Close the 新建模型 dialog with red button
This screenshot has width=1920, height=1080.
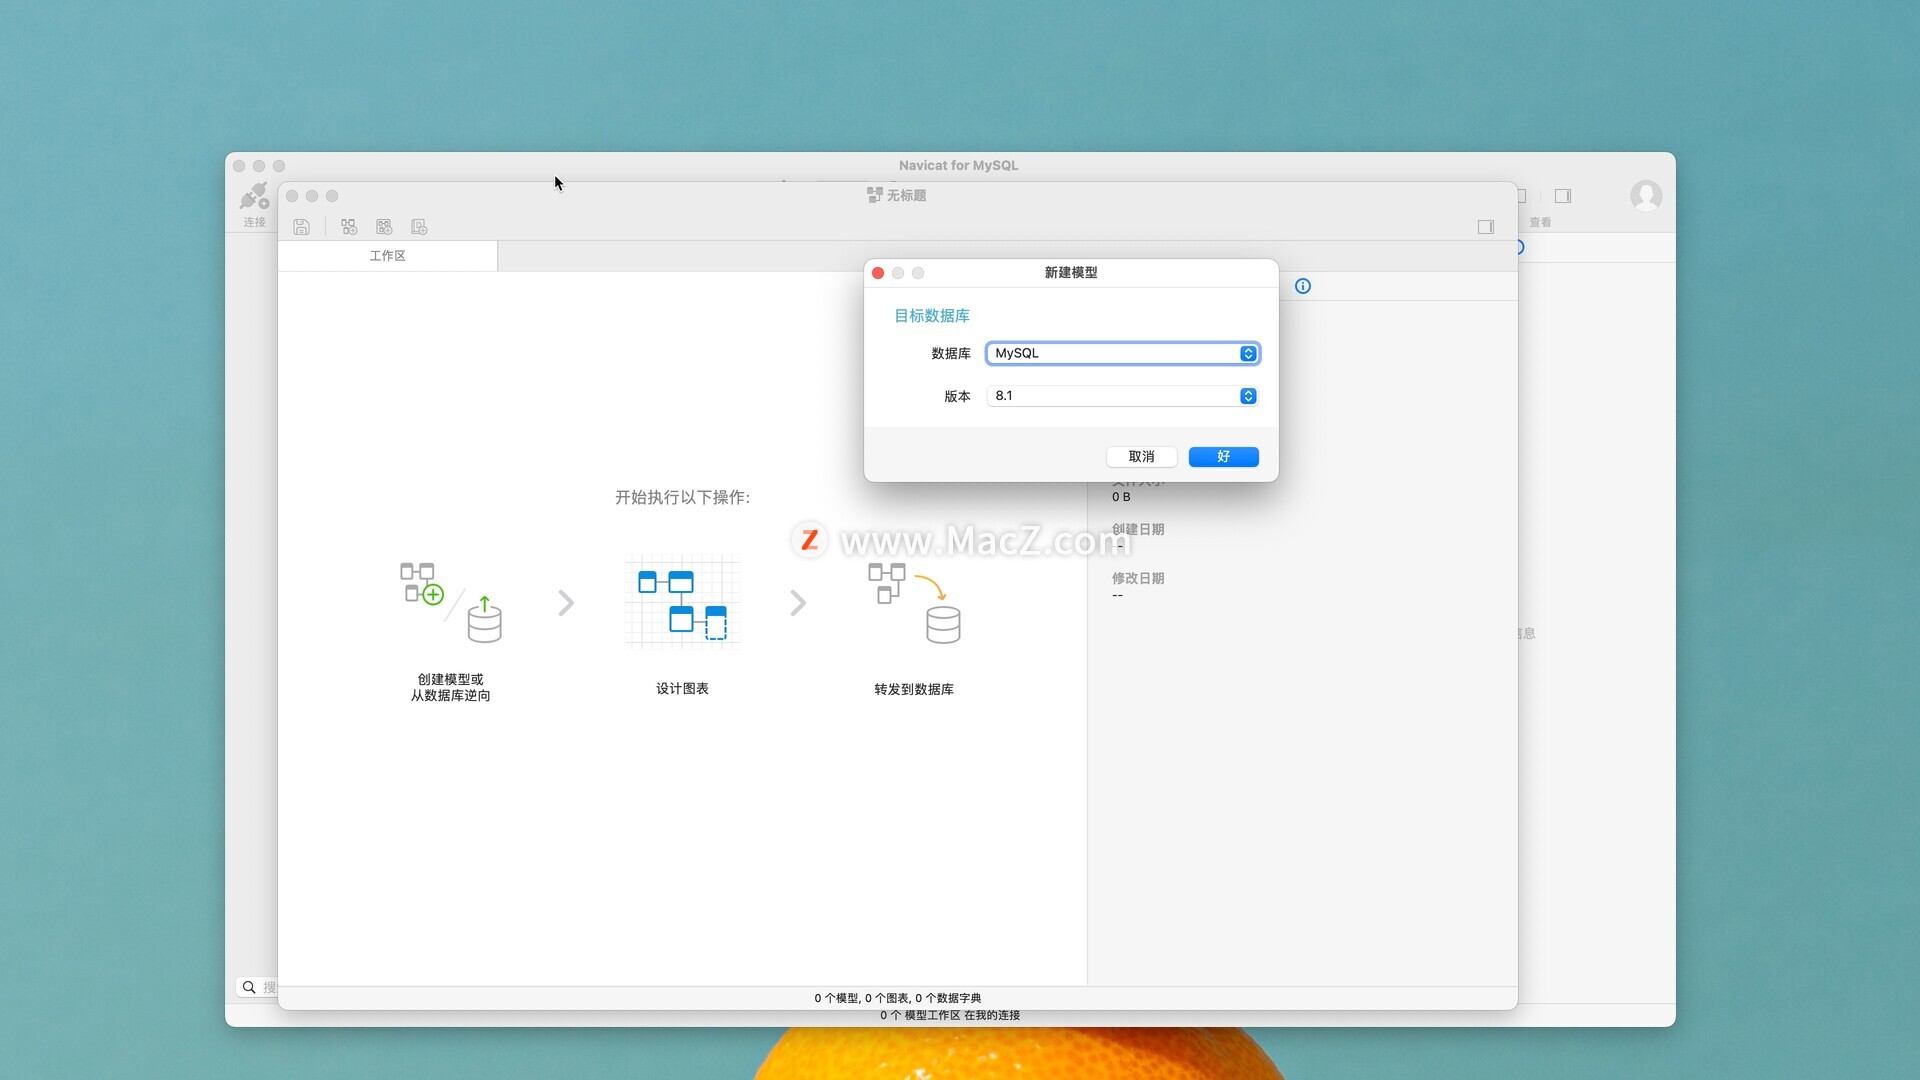click(878, 273)
